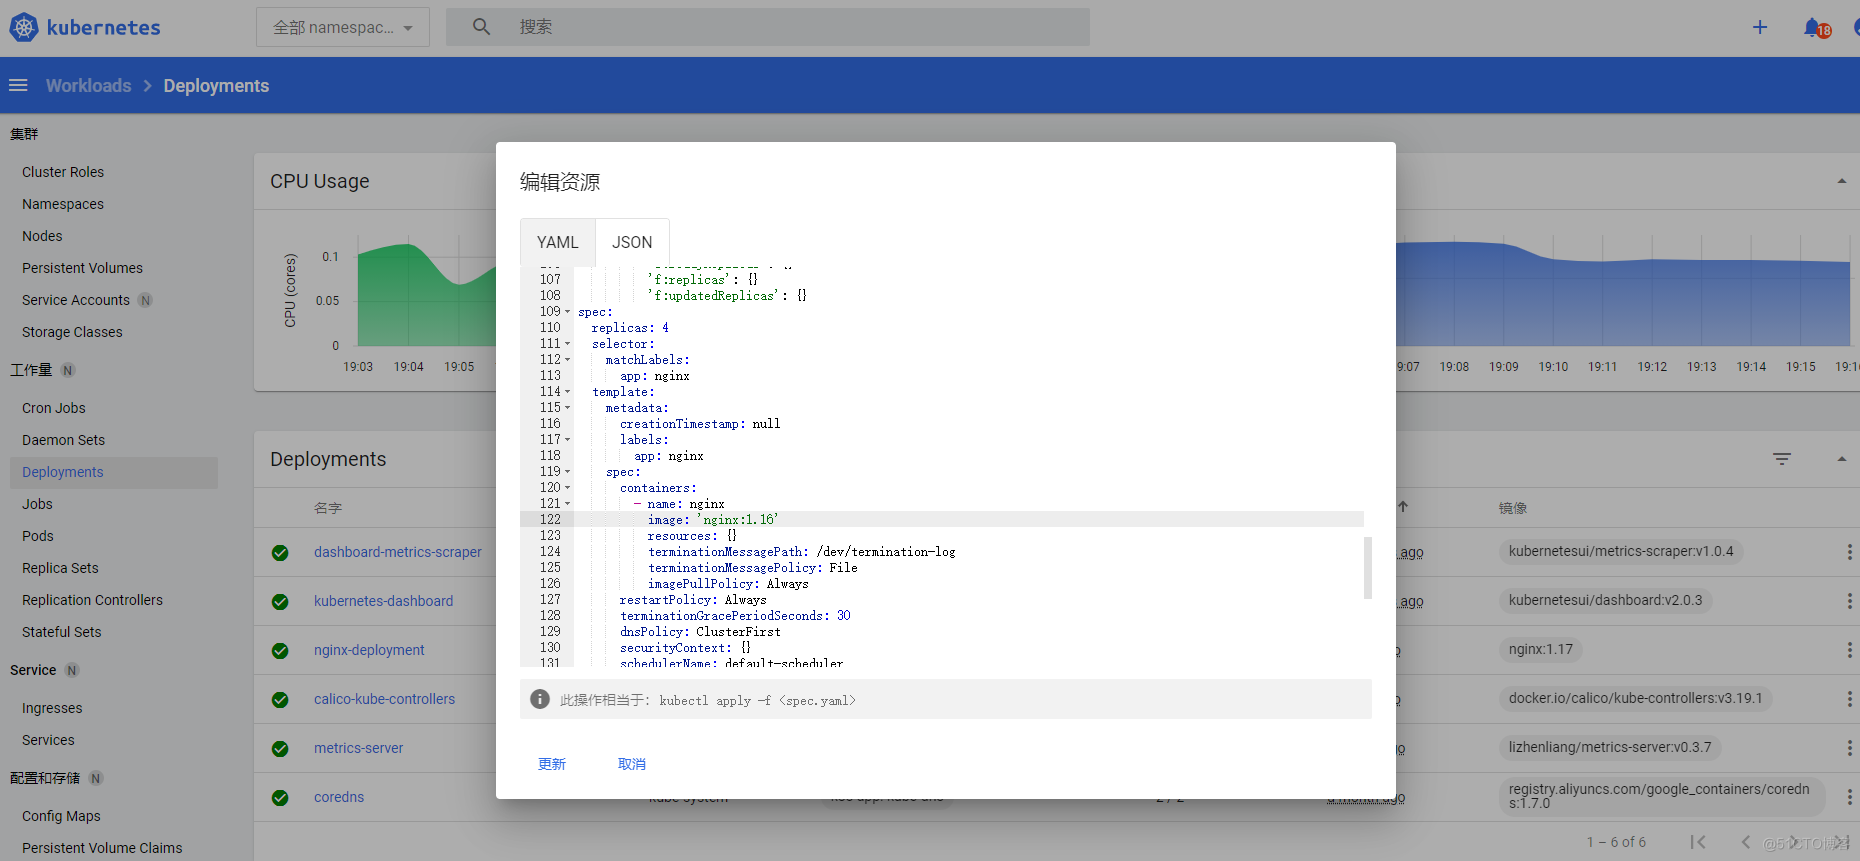Open the hamburger navigation menu
Image resolution: width=1860 pixels, height=861 pixels.
click(18, 85)
